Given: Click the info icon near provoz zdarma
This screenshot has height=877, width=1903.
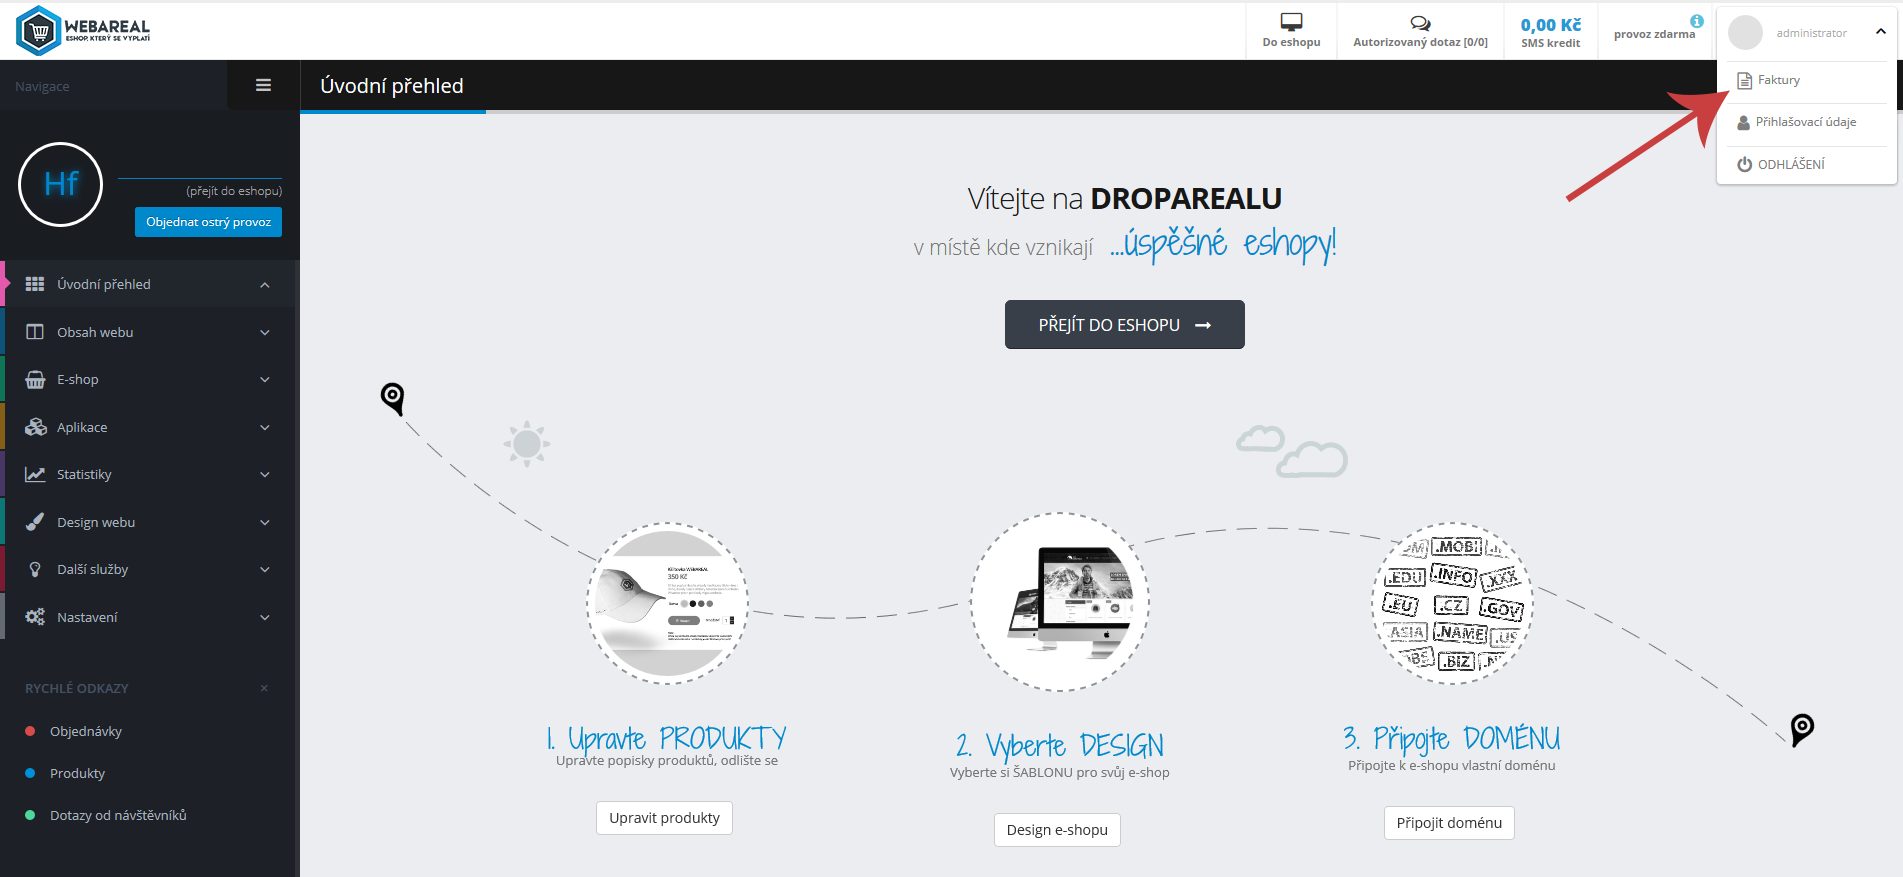Looking at the screenshot, I should tap(1697, 21).
